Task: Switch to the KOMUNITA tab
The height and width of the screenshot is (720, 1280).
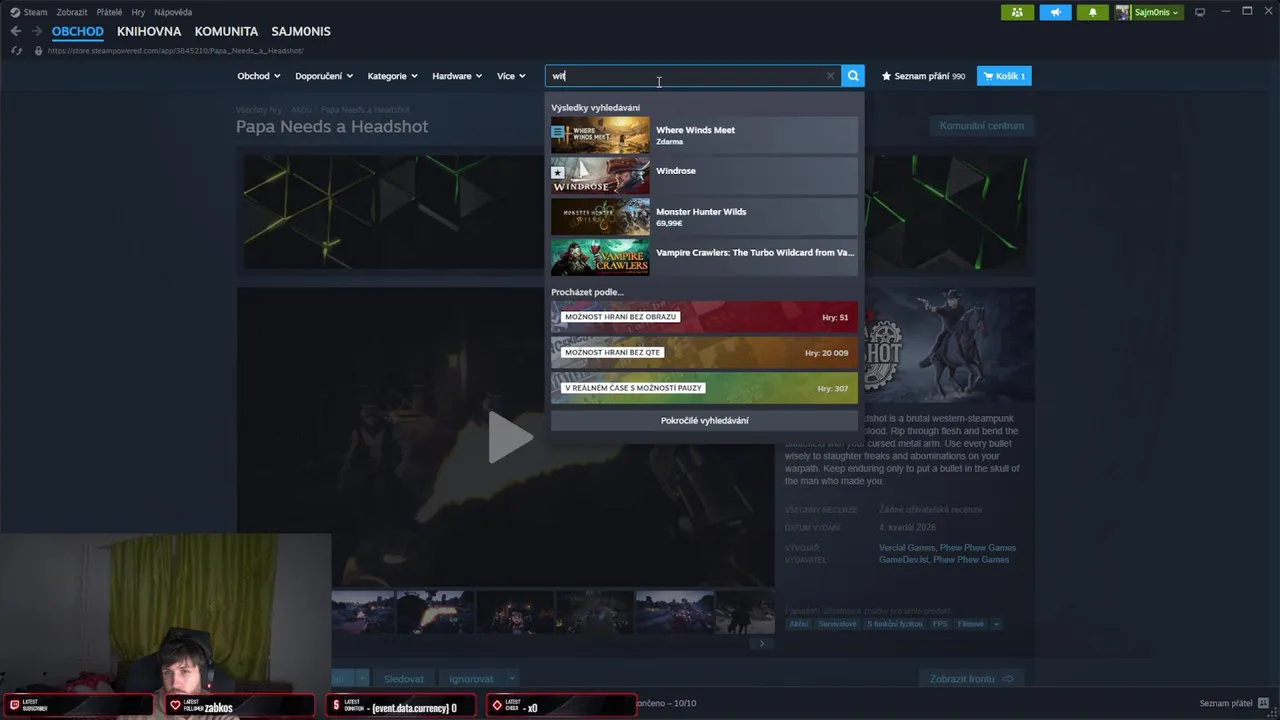Action: 226,31
